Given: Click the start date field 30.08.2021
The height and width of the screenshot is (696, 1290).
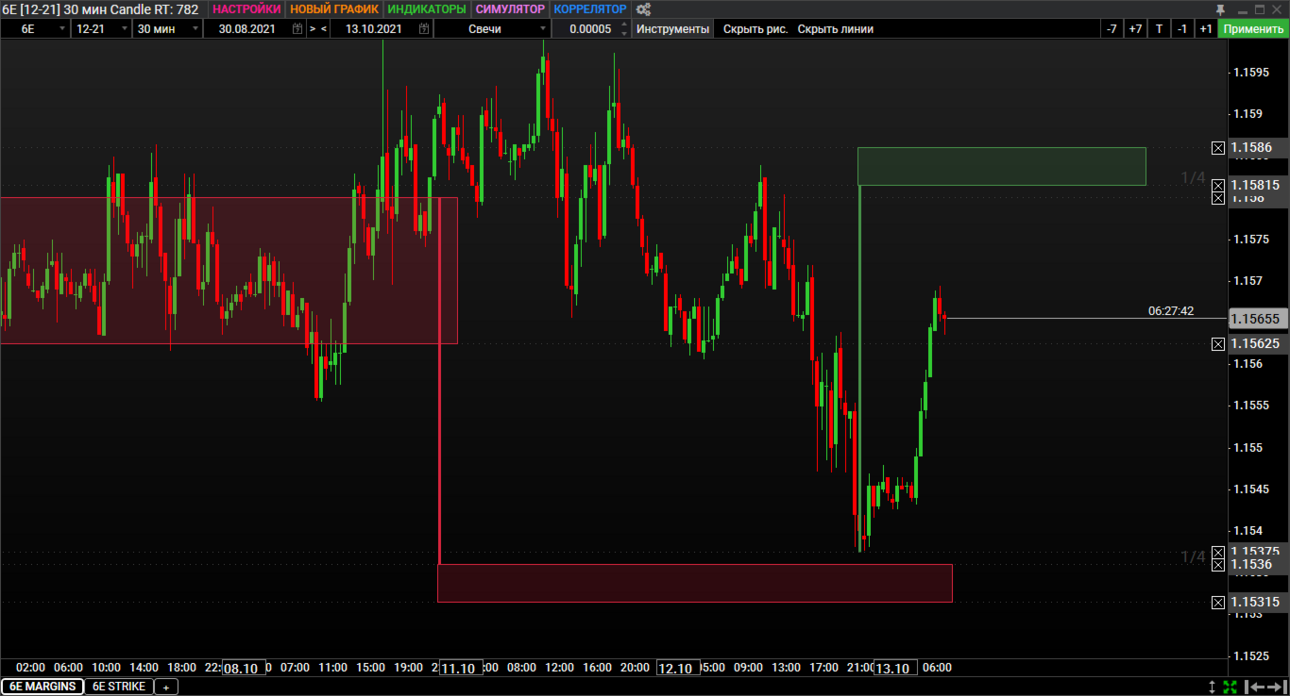Looking at the screenshot, I should [247, 29].
